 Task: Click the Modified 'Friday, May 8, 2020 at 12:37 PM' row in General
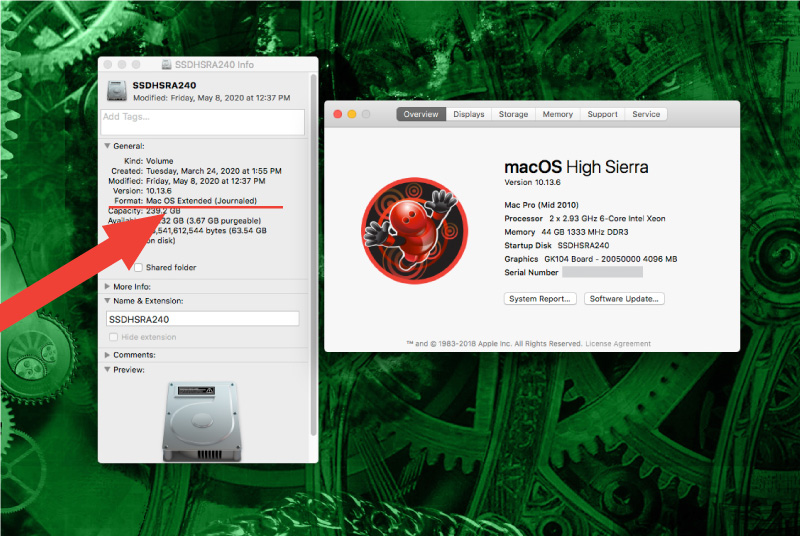(187, 181)
